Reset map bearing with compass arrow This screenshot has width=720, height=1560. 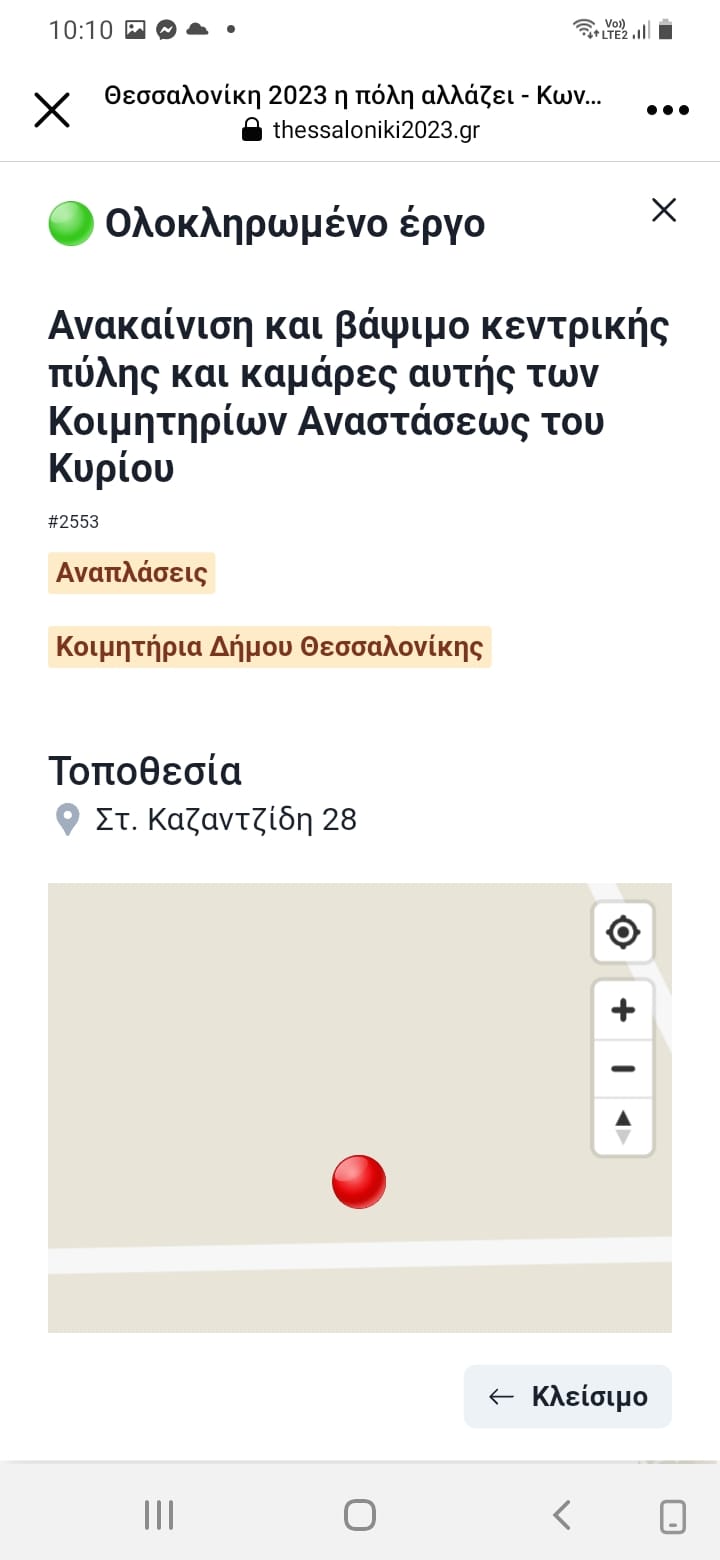point(623,1126)
